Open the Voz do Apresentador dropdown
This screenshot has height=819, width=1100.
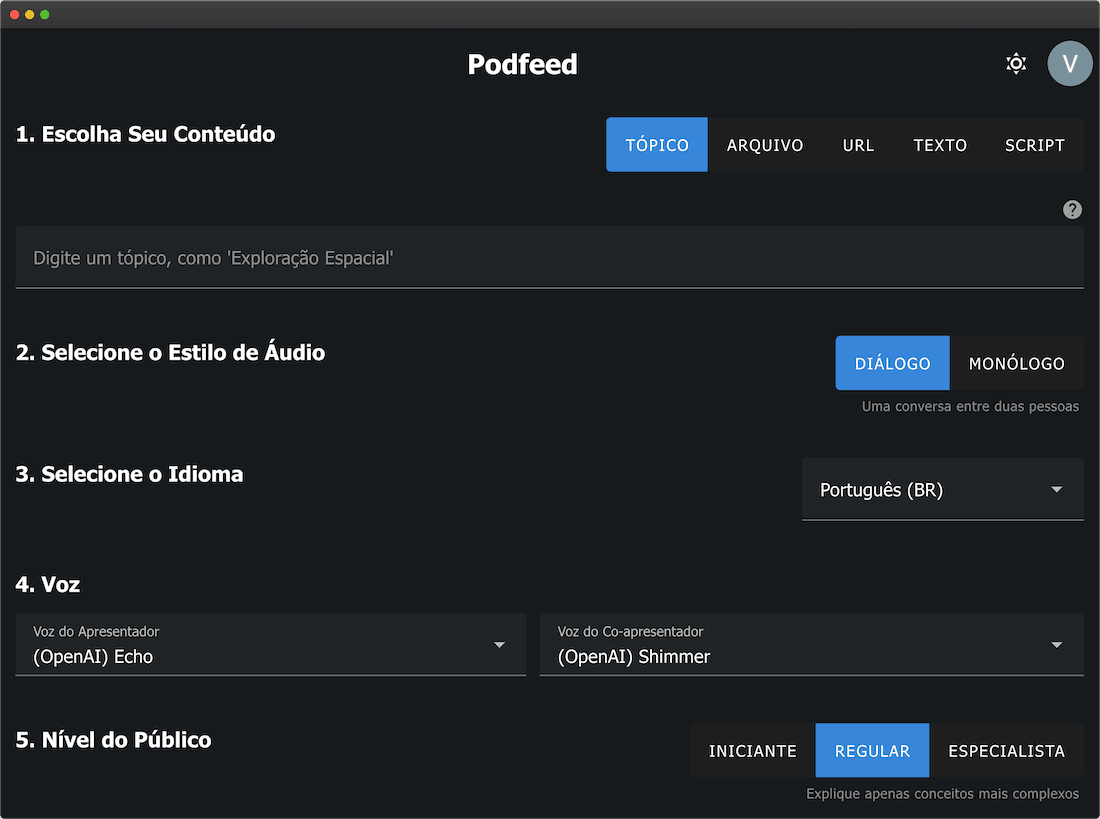pyautogui.click(x=270, y=645)
